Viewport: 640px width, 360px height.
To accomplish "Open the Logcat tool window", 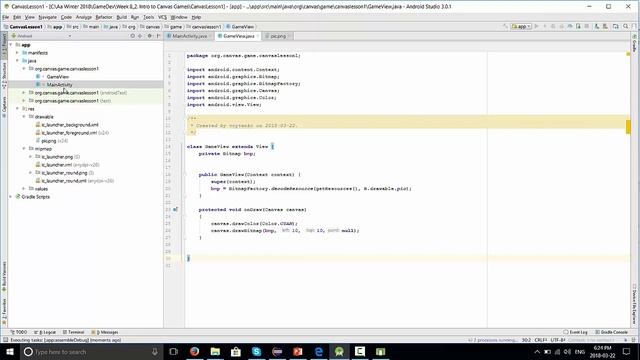I will coord(45,332).
